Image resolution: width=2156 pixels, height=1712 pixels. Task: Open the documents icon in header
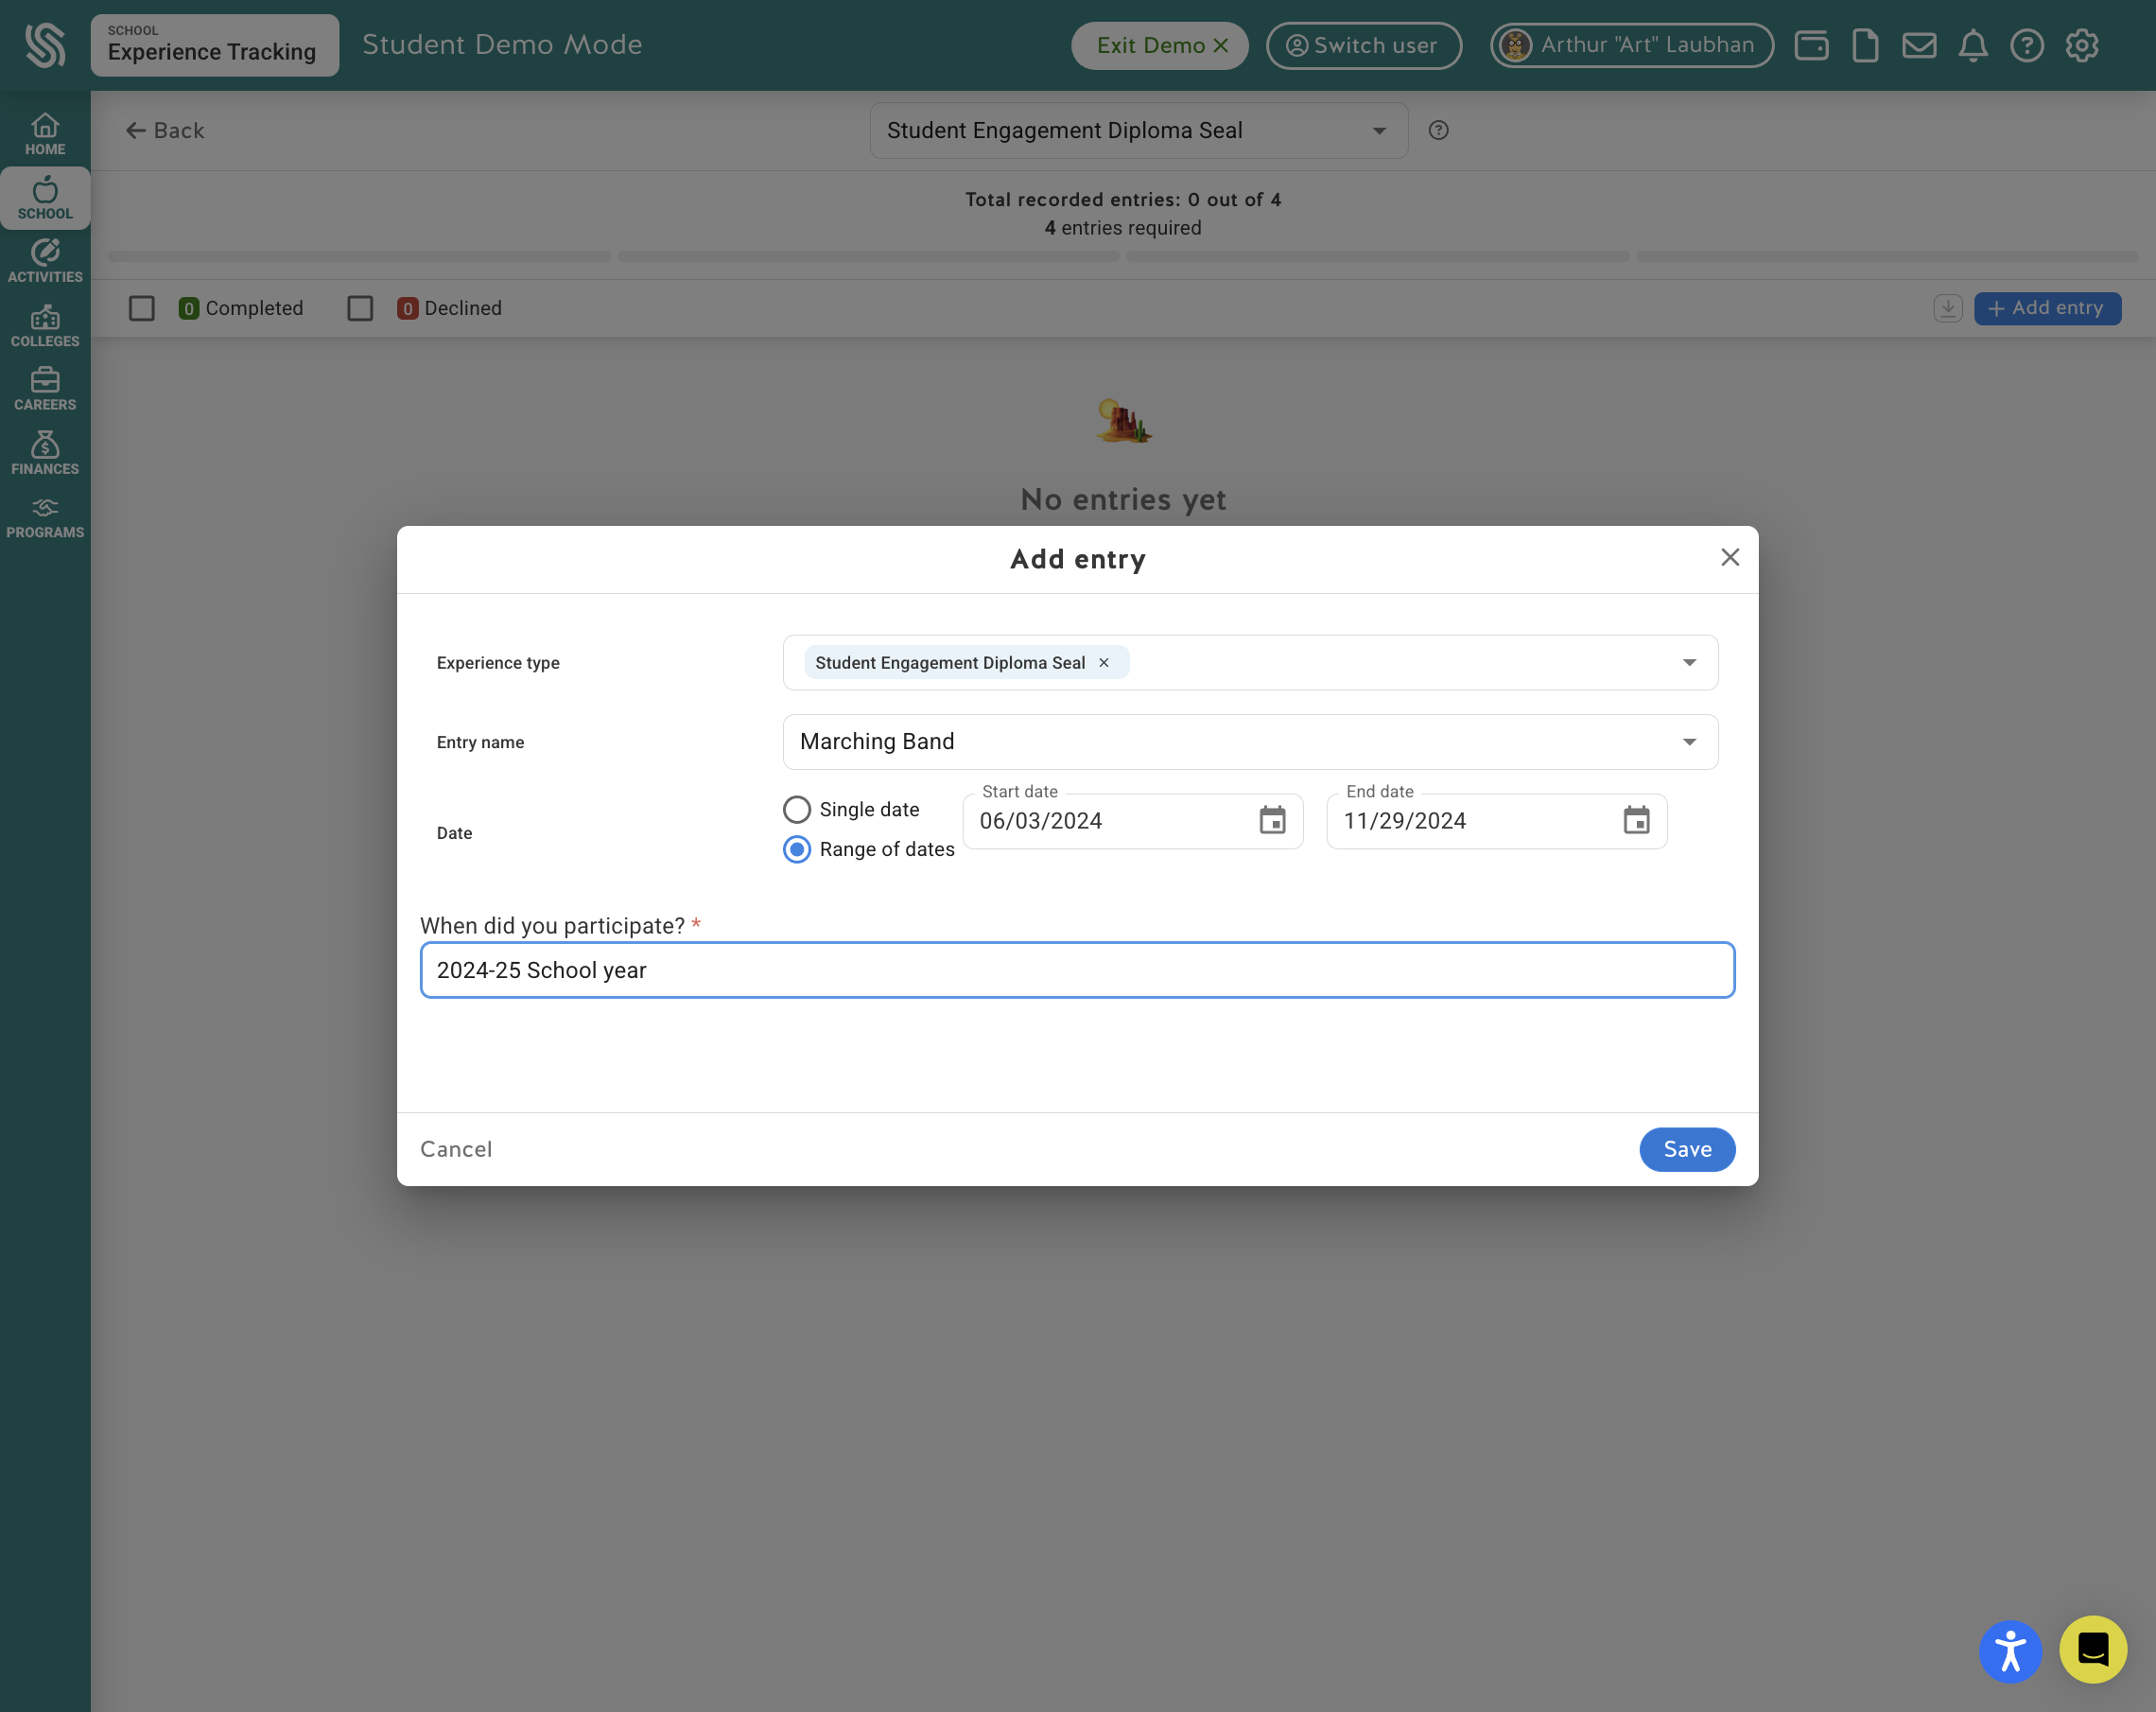click(x=1865, y=45)
